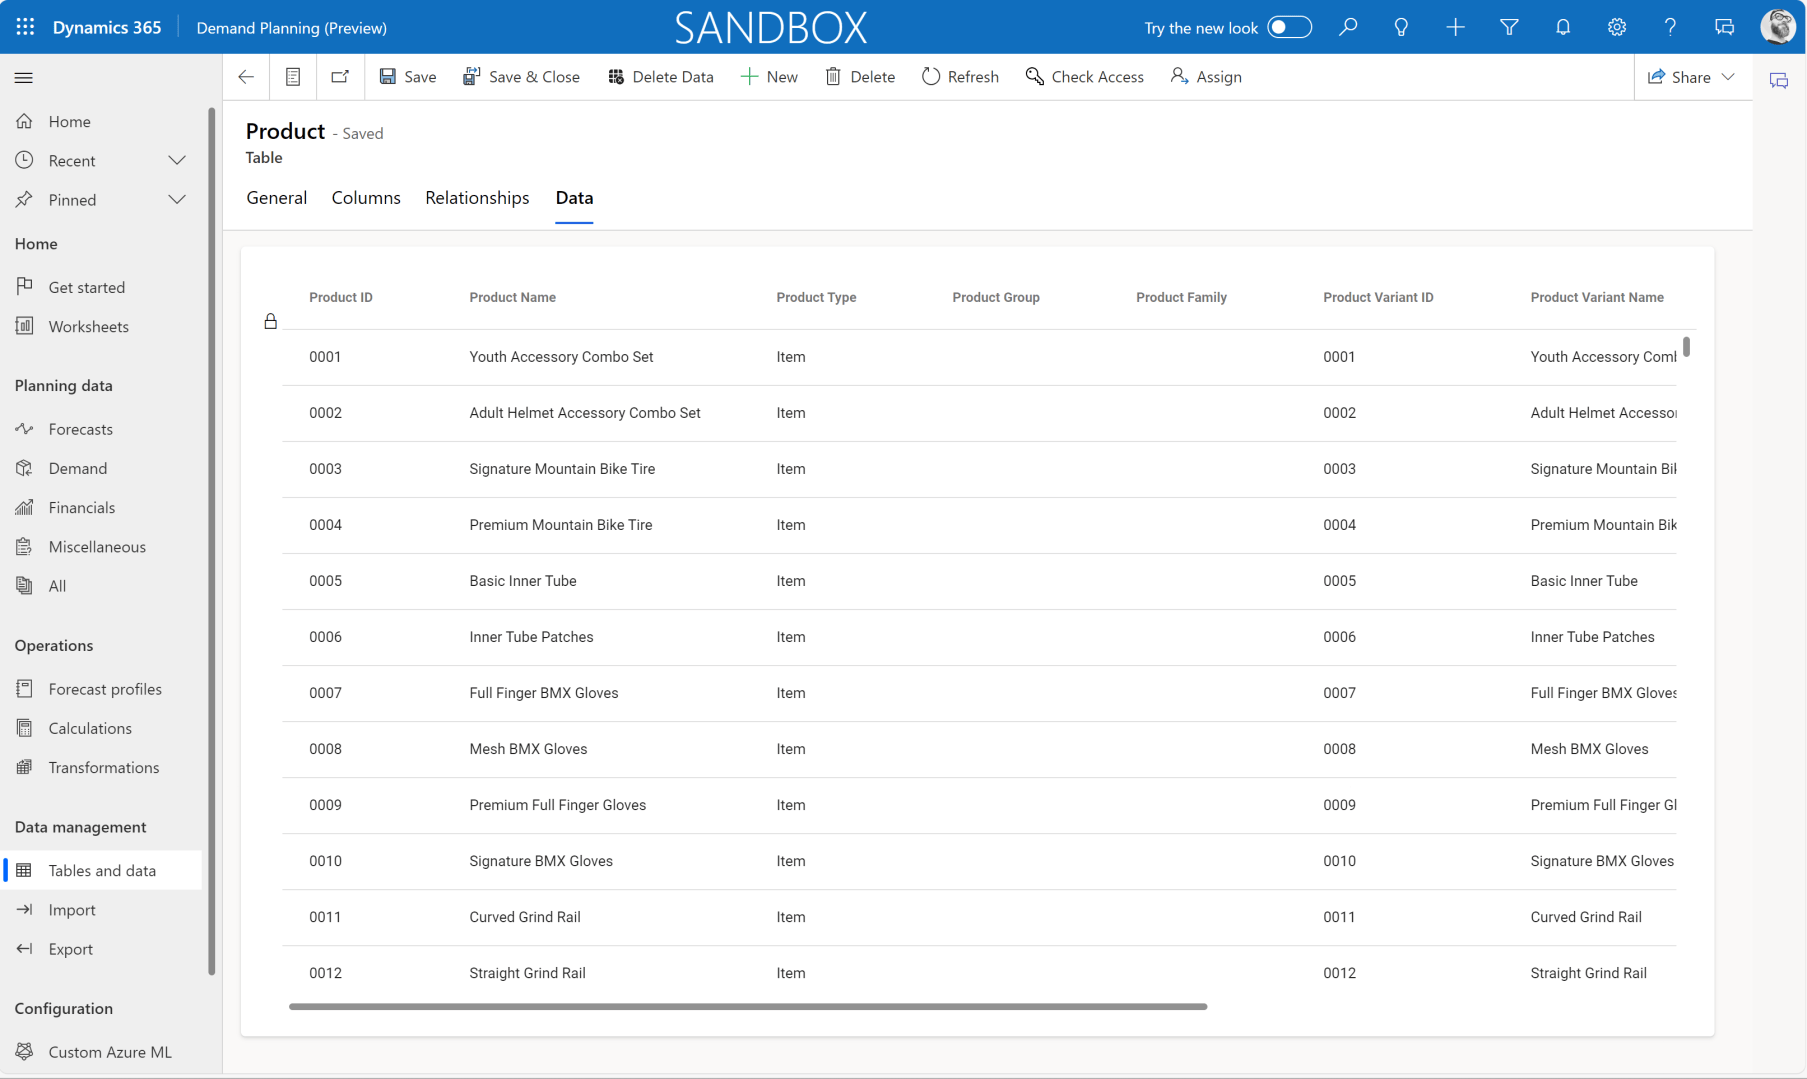
Task: Open the Dynamics 365 app launcher grid
Action: (x=25, y=27)
